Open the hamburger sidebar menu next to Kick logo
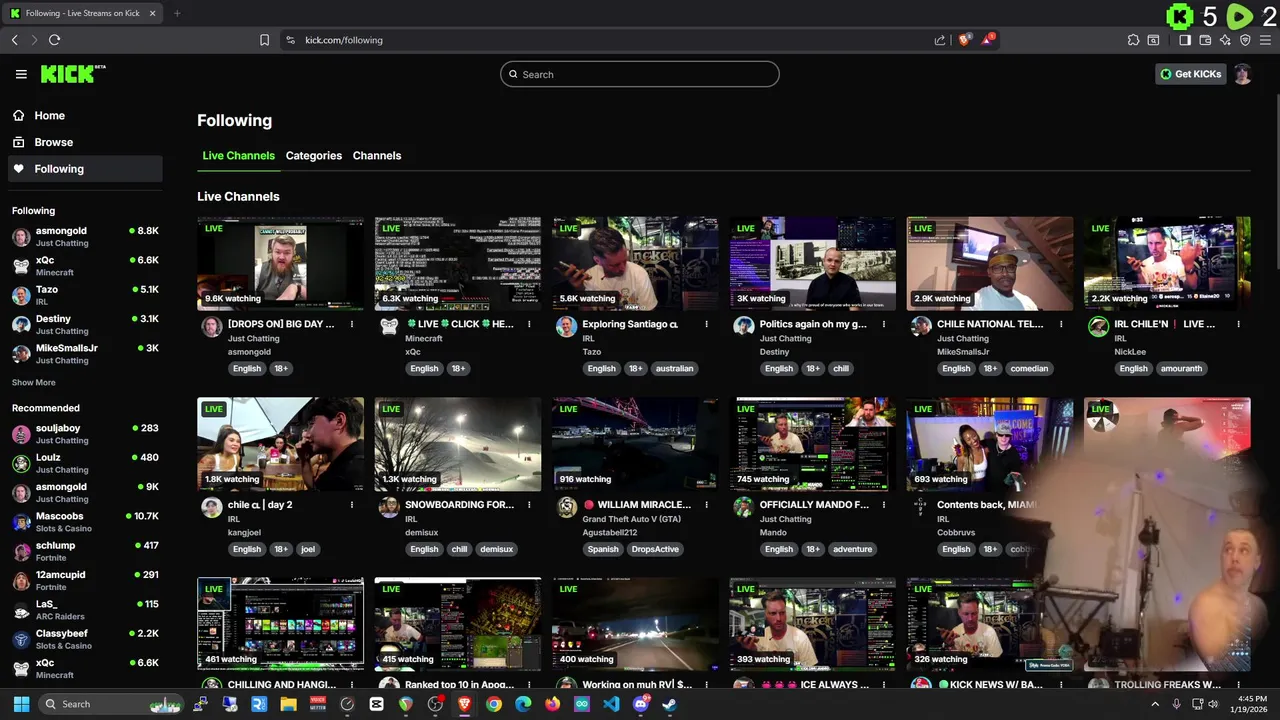The height and width of the screenshot is (720, 1280). [21, 74]
